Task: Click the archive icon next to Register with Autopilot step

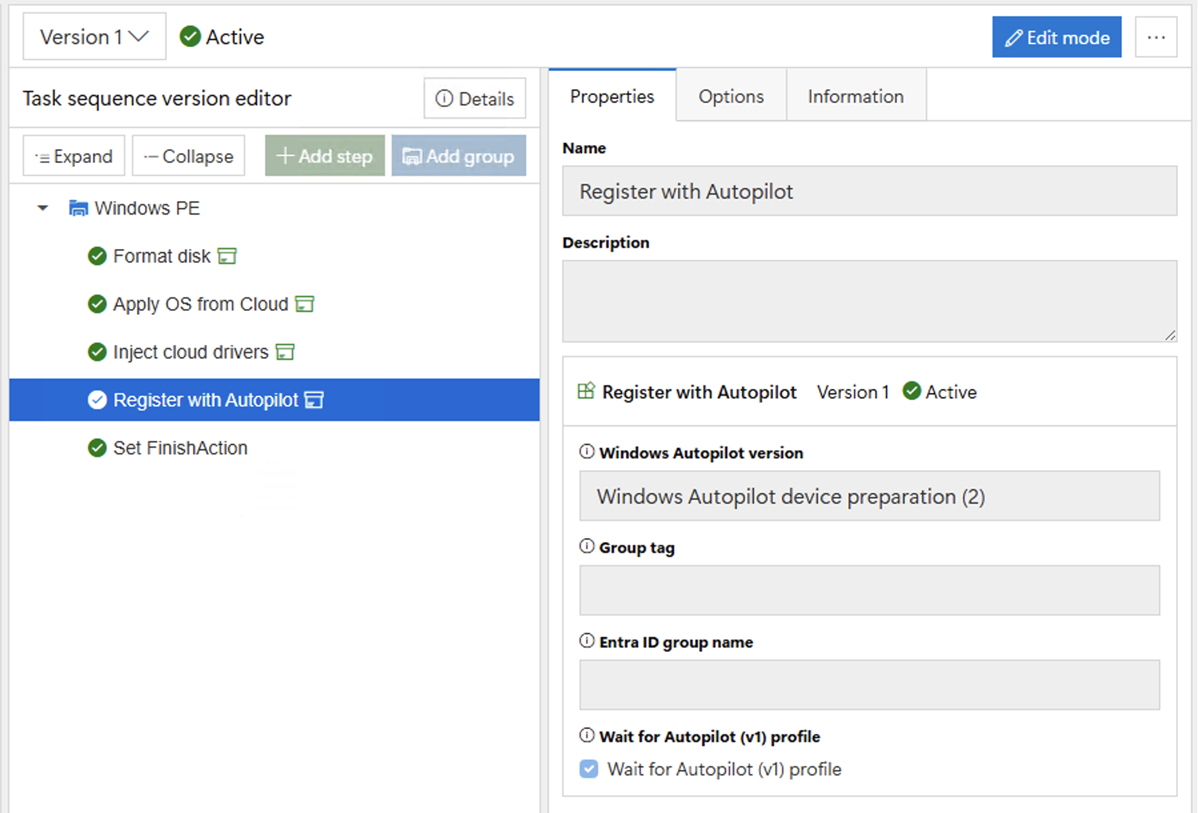Action: [x=314, y=400]
